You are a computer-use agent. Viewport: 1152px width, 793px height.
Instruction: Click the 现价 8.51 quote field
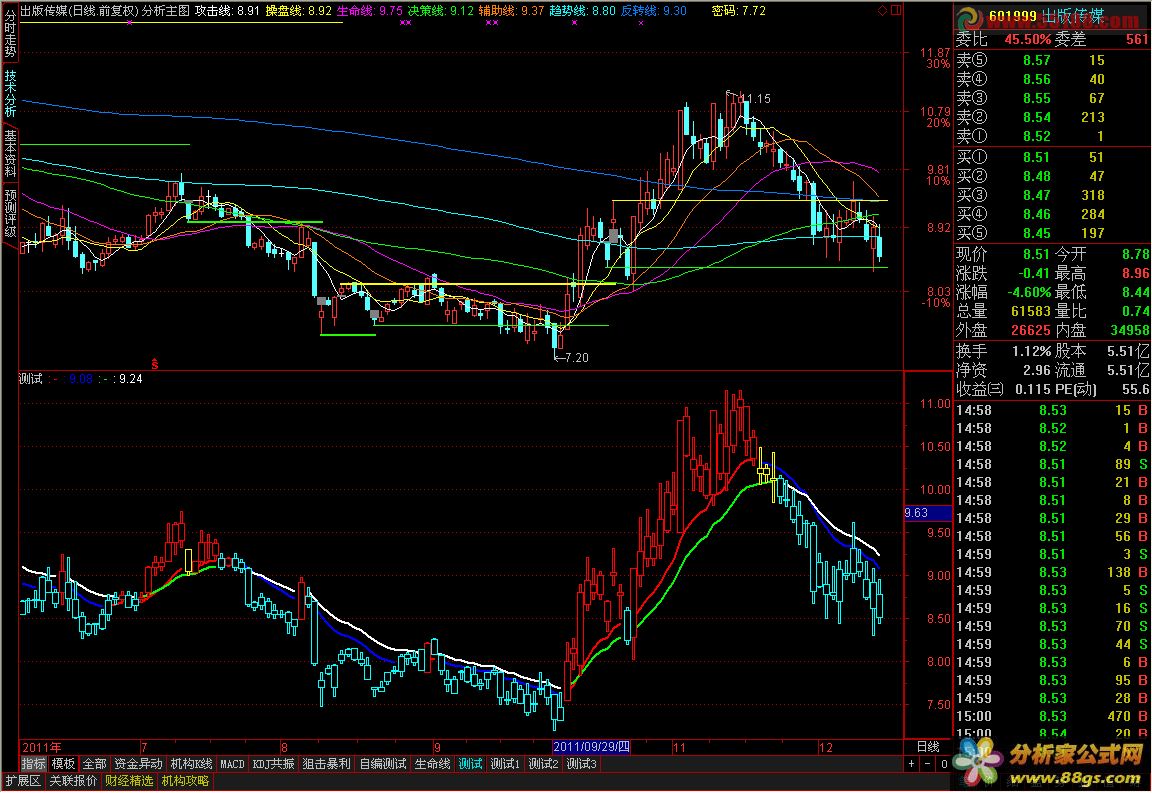(1004, 254)
